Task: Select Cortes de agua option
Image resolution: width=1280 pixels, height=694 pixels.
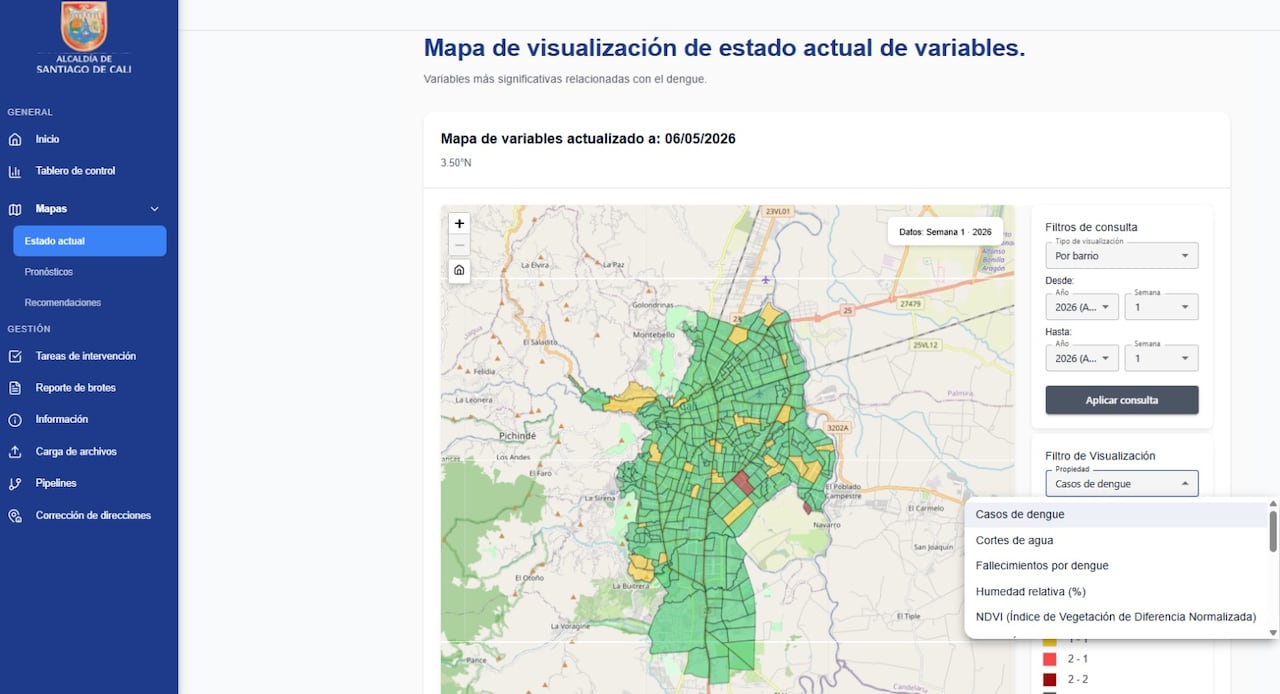Action: tap(1116, 541)
